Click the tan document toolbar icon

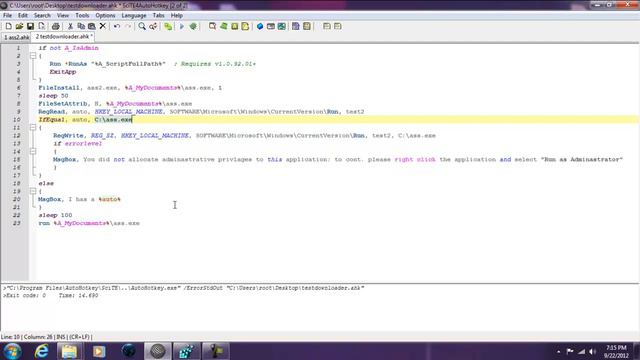pyautogui.click(x=307, y=26)
